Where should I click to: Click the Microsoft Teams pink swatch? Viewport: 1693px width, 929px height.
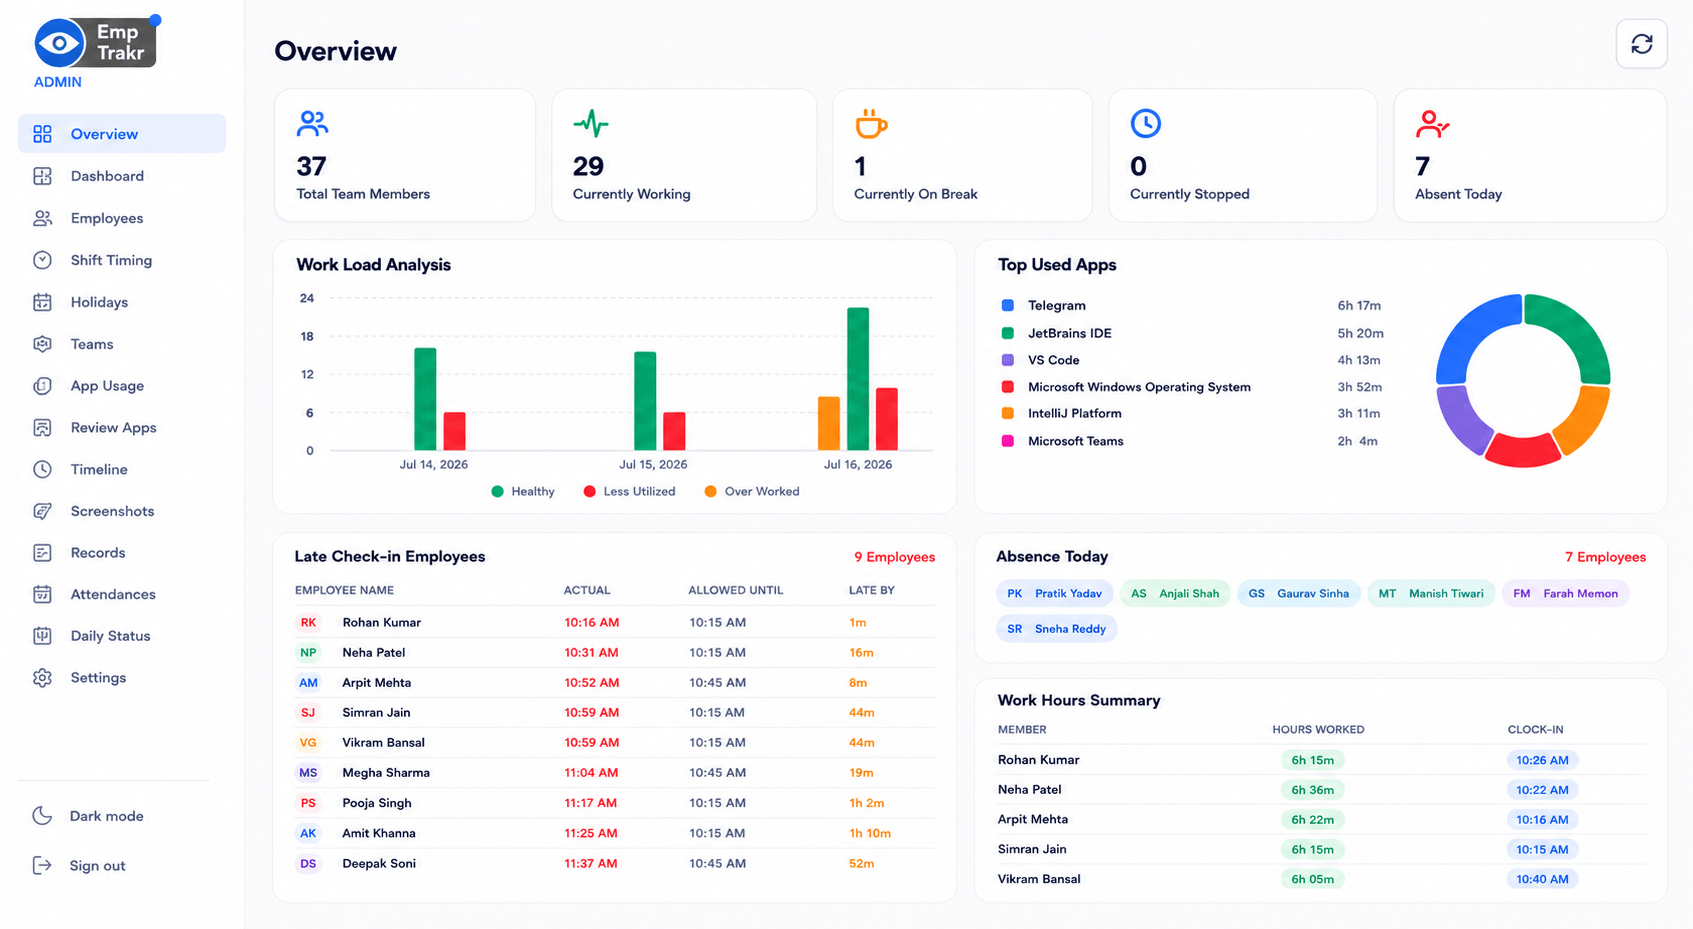[x=1008, y=441]
